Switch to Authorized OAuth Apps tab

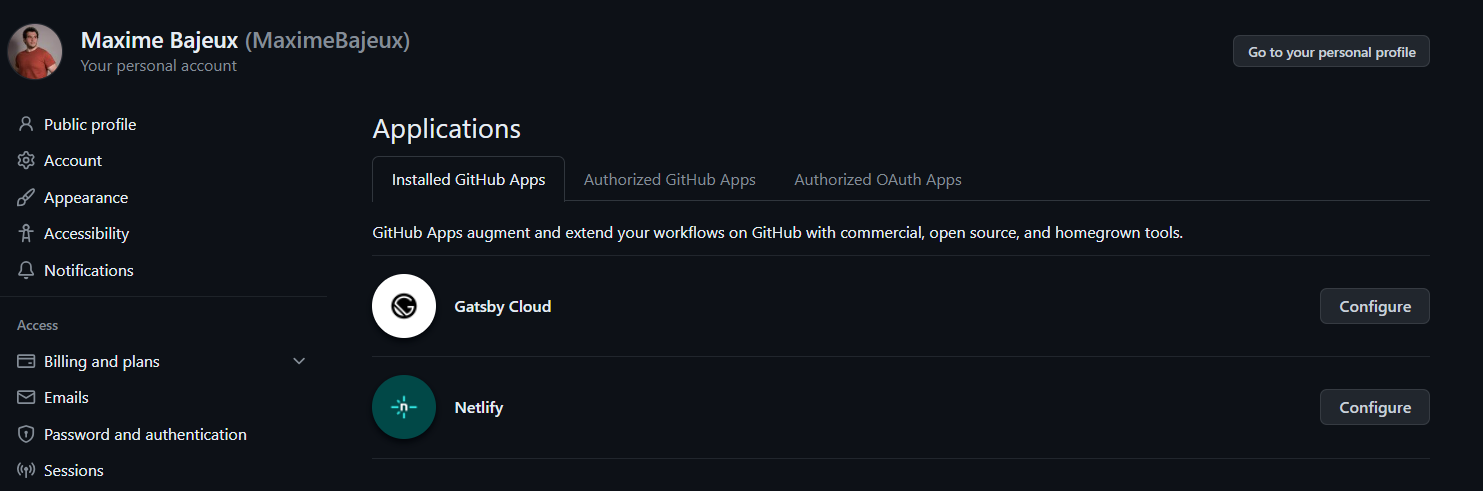click(878, 180)
